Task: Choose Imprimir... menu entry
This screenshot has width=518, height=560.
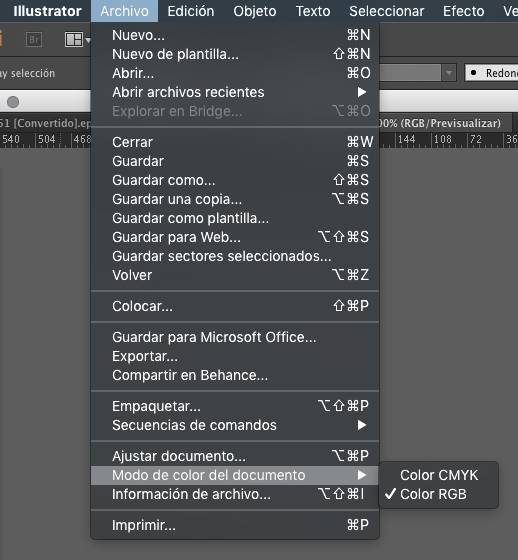Action: [235, 525]
